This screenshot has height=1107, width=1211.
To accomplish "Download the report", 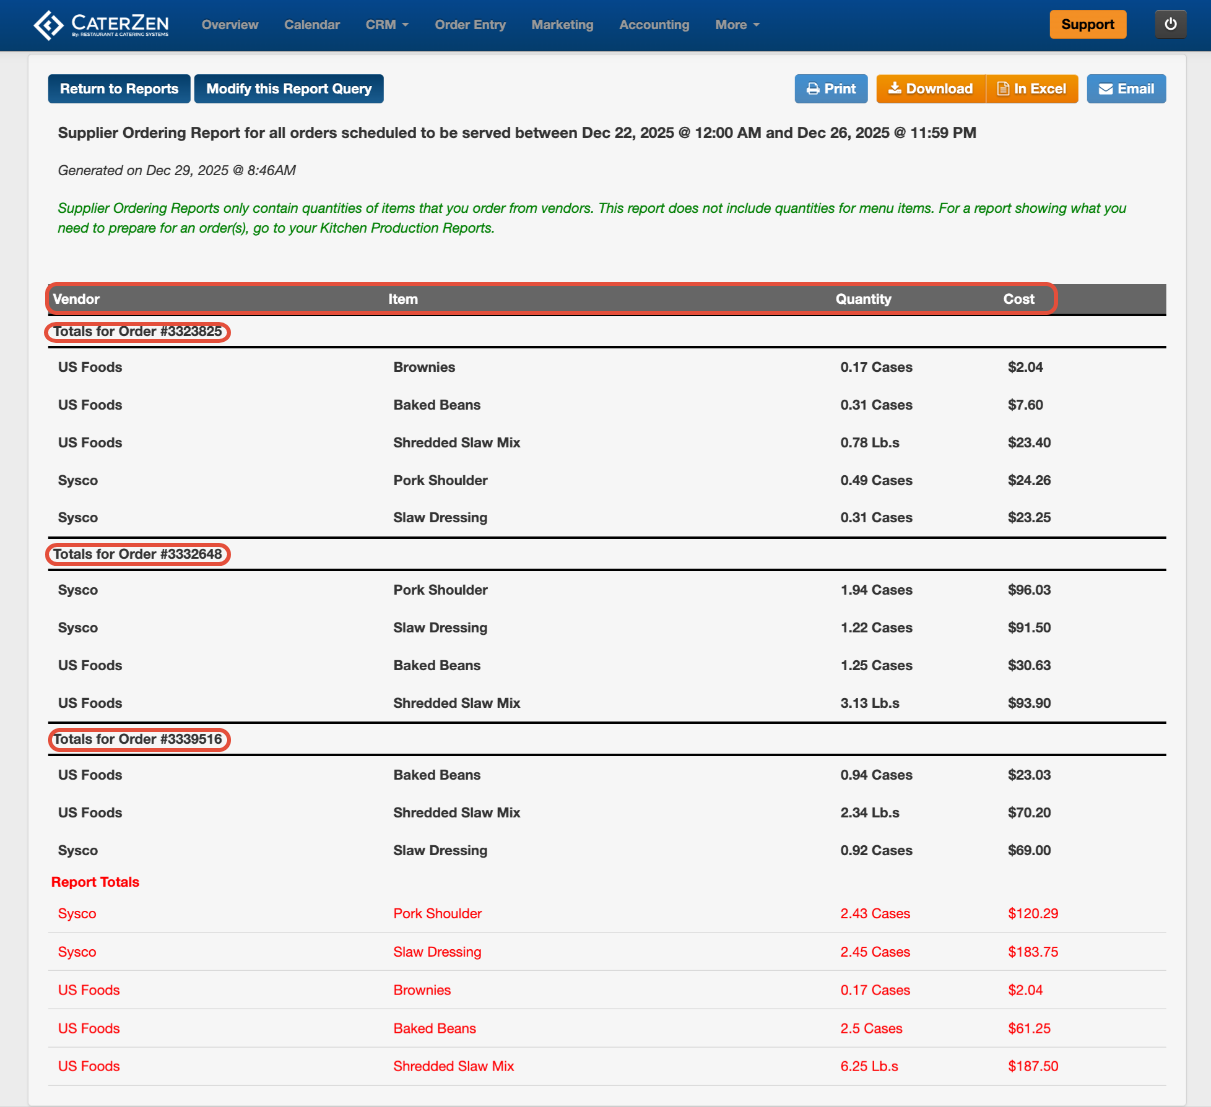I will click(931, 89).
